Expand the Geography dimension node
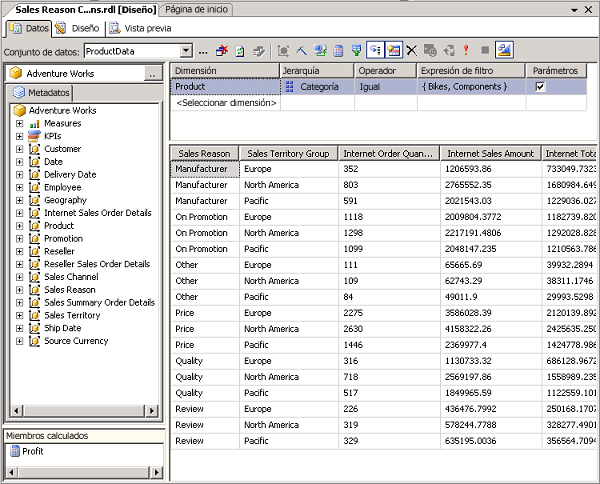This screenshot has width=600, height=484. (19, 200)
